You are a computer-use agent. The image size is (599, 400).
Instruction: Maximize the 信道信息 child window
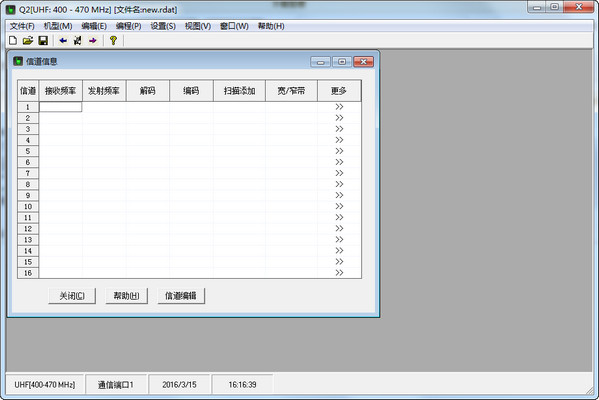tap(342, 62)
